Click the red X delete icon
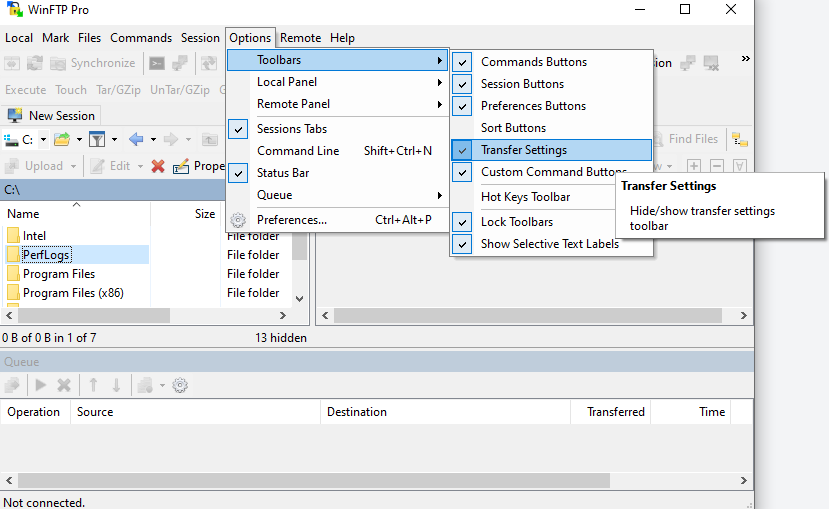Image resolution: width=829 pixels, height=509 pixels. (158, 166)
